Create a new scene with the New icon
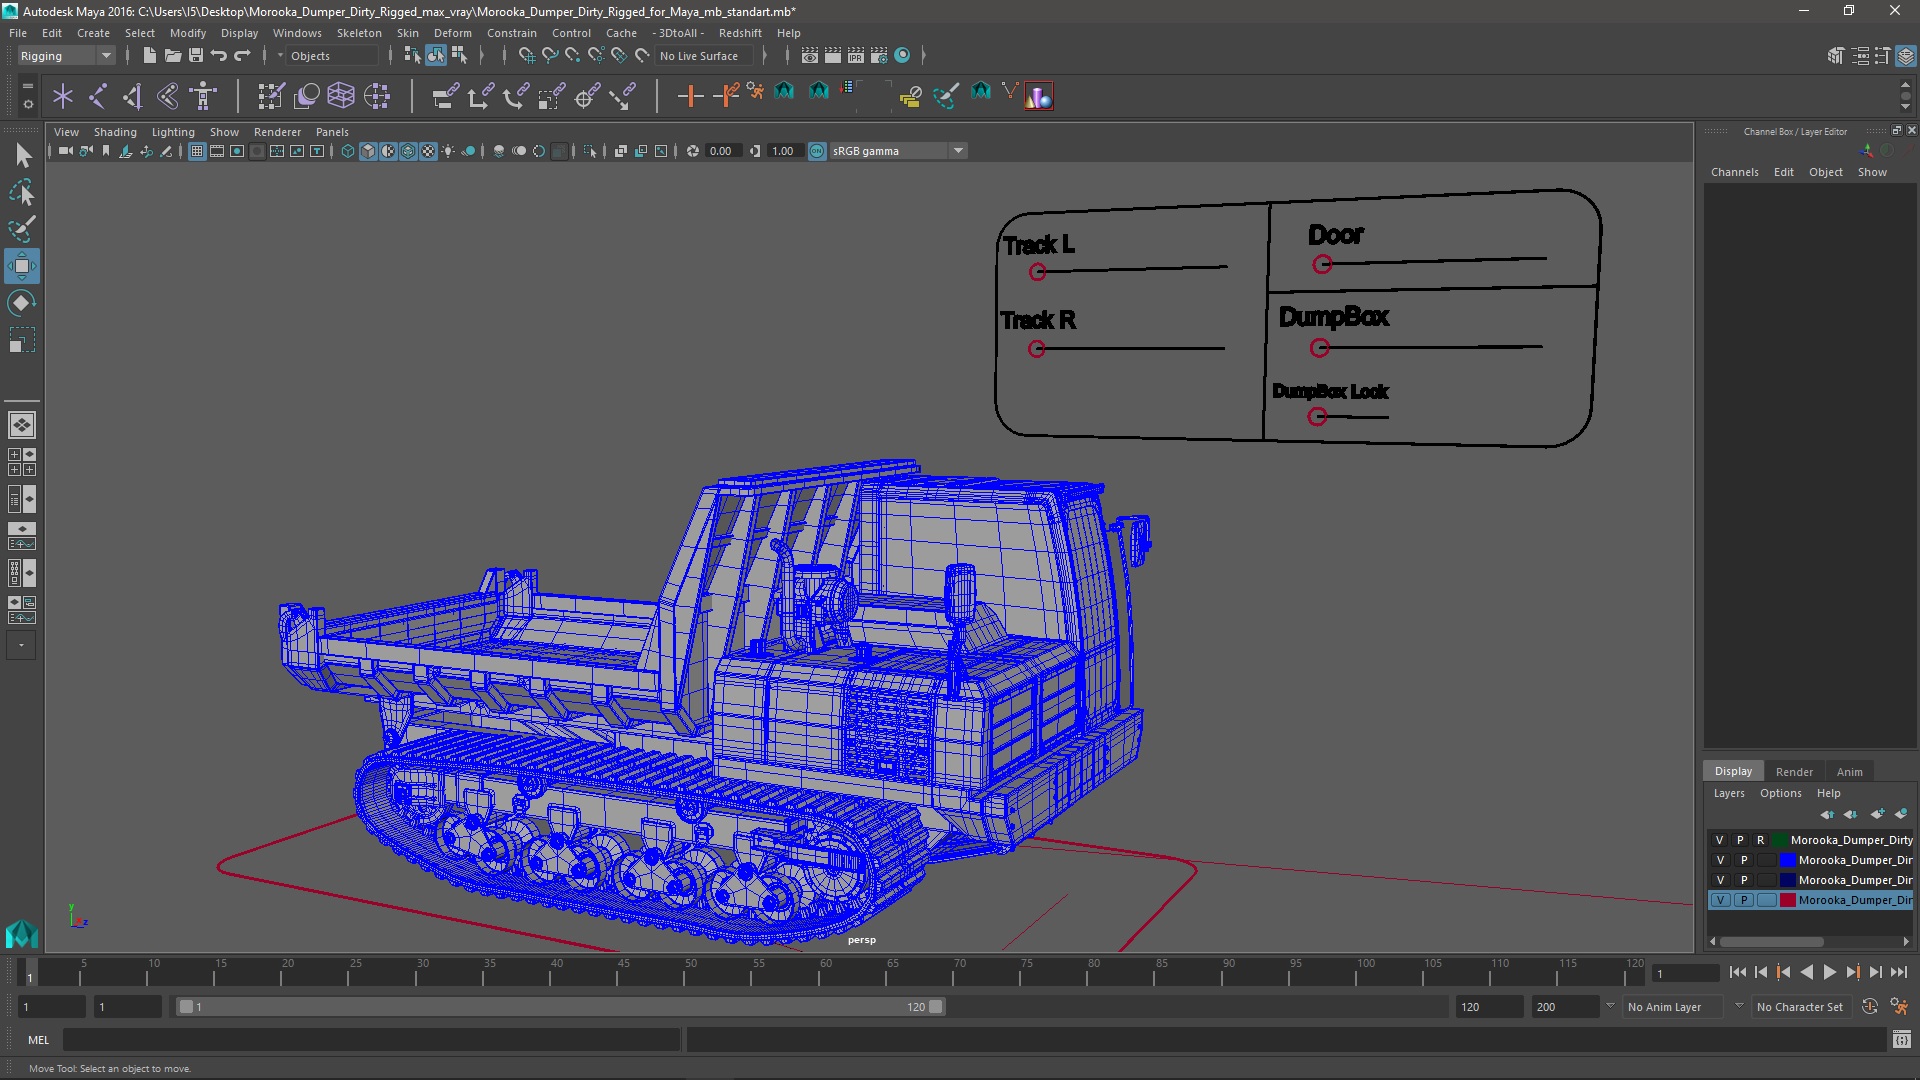Image resolution: width=1920 pixels, height=1080 pixels. pyautogui.click(x=150, y=56)
